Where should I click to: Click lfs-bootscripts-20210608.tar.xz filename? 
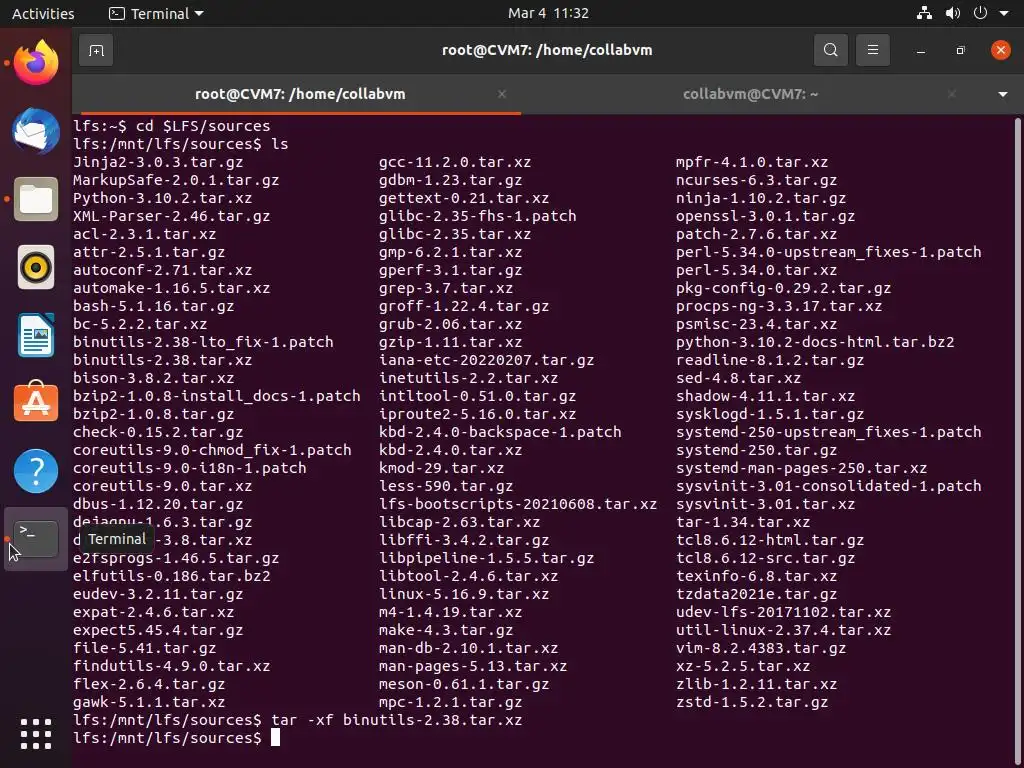(518, 504)
